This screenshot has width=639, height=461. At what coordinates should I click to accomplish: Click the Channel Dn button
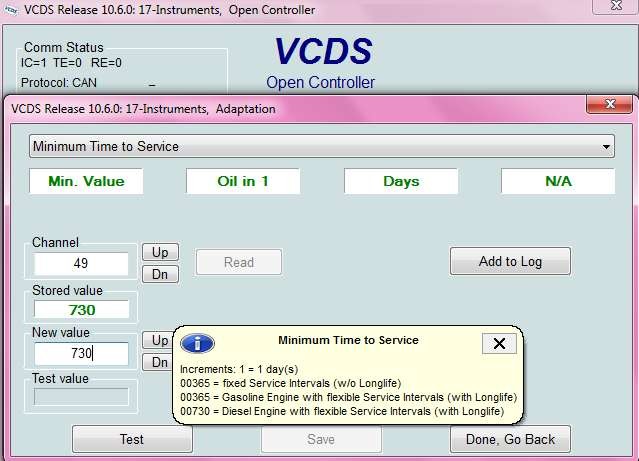pos(160,274)
